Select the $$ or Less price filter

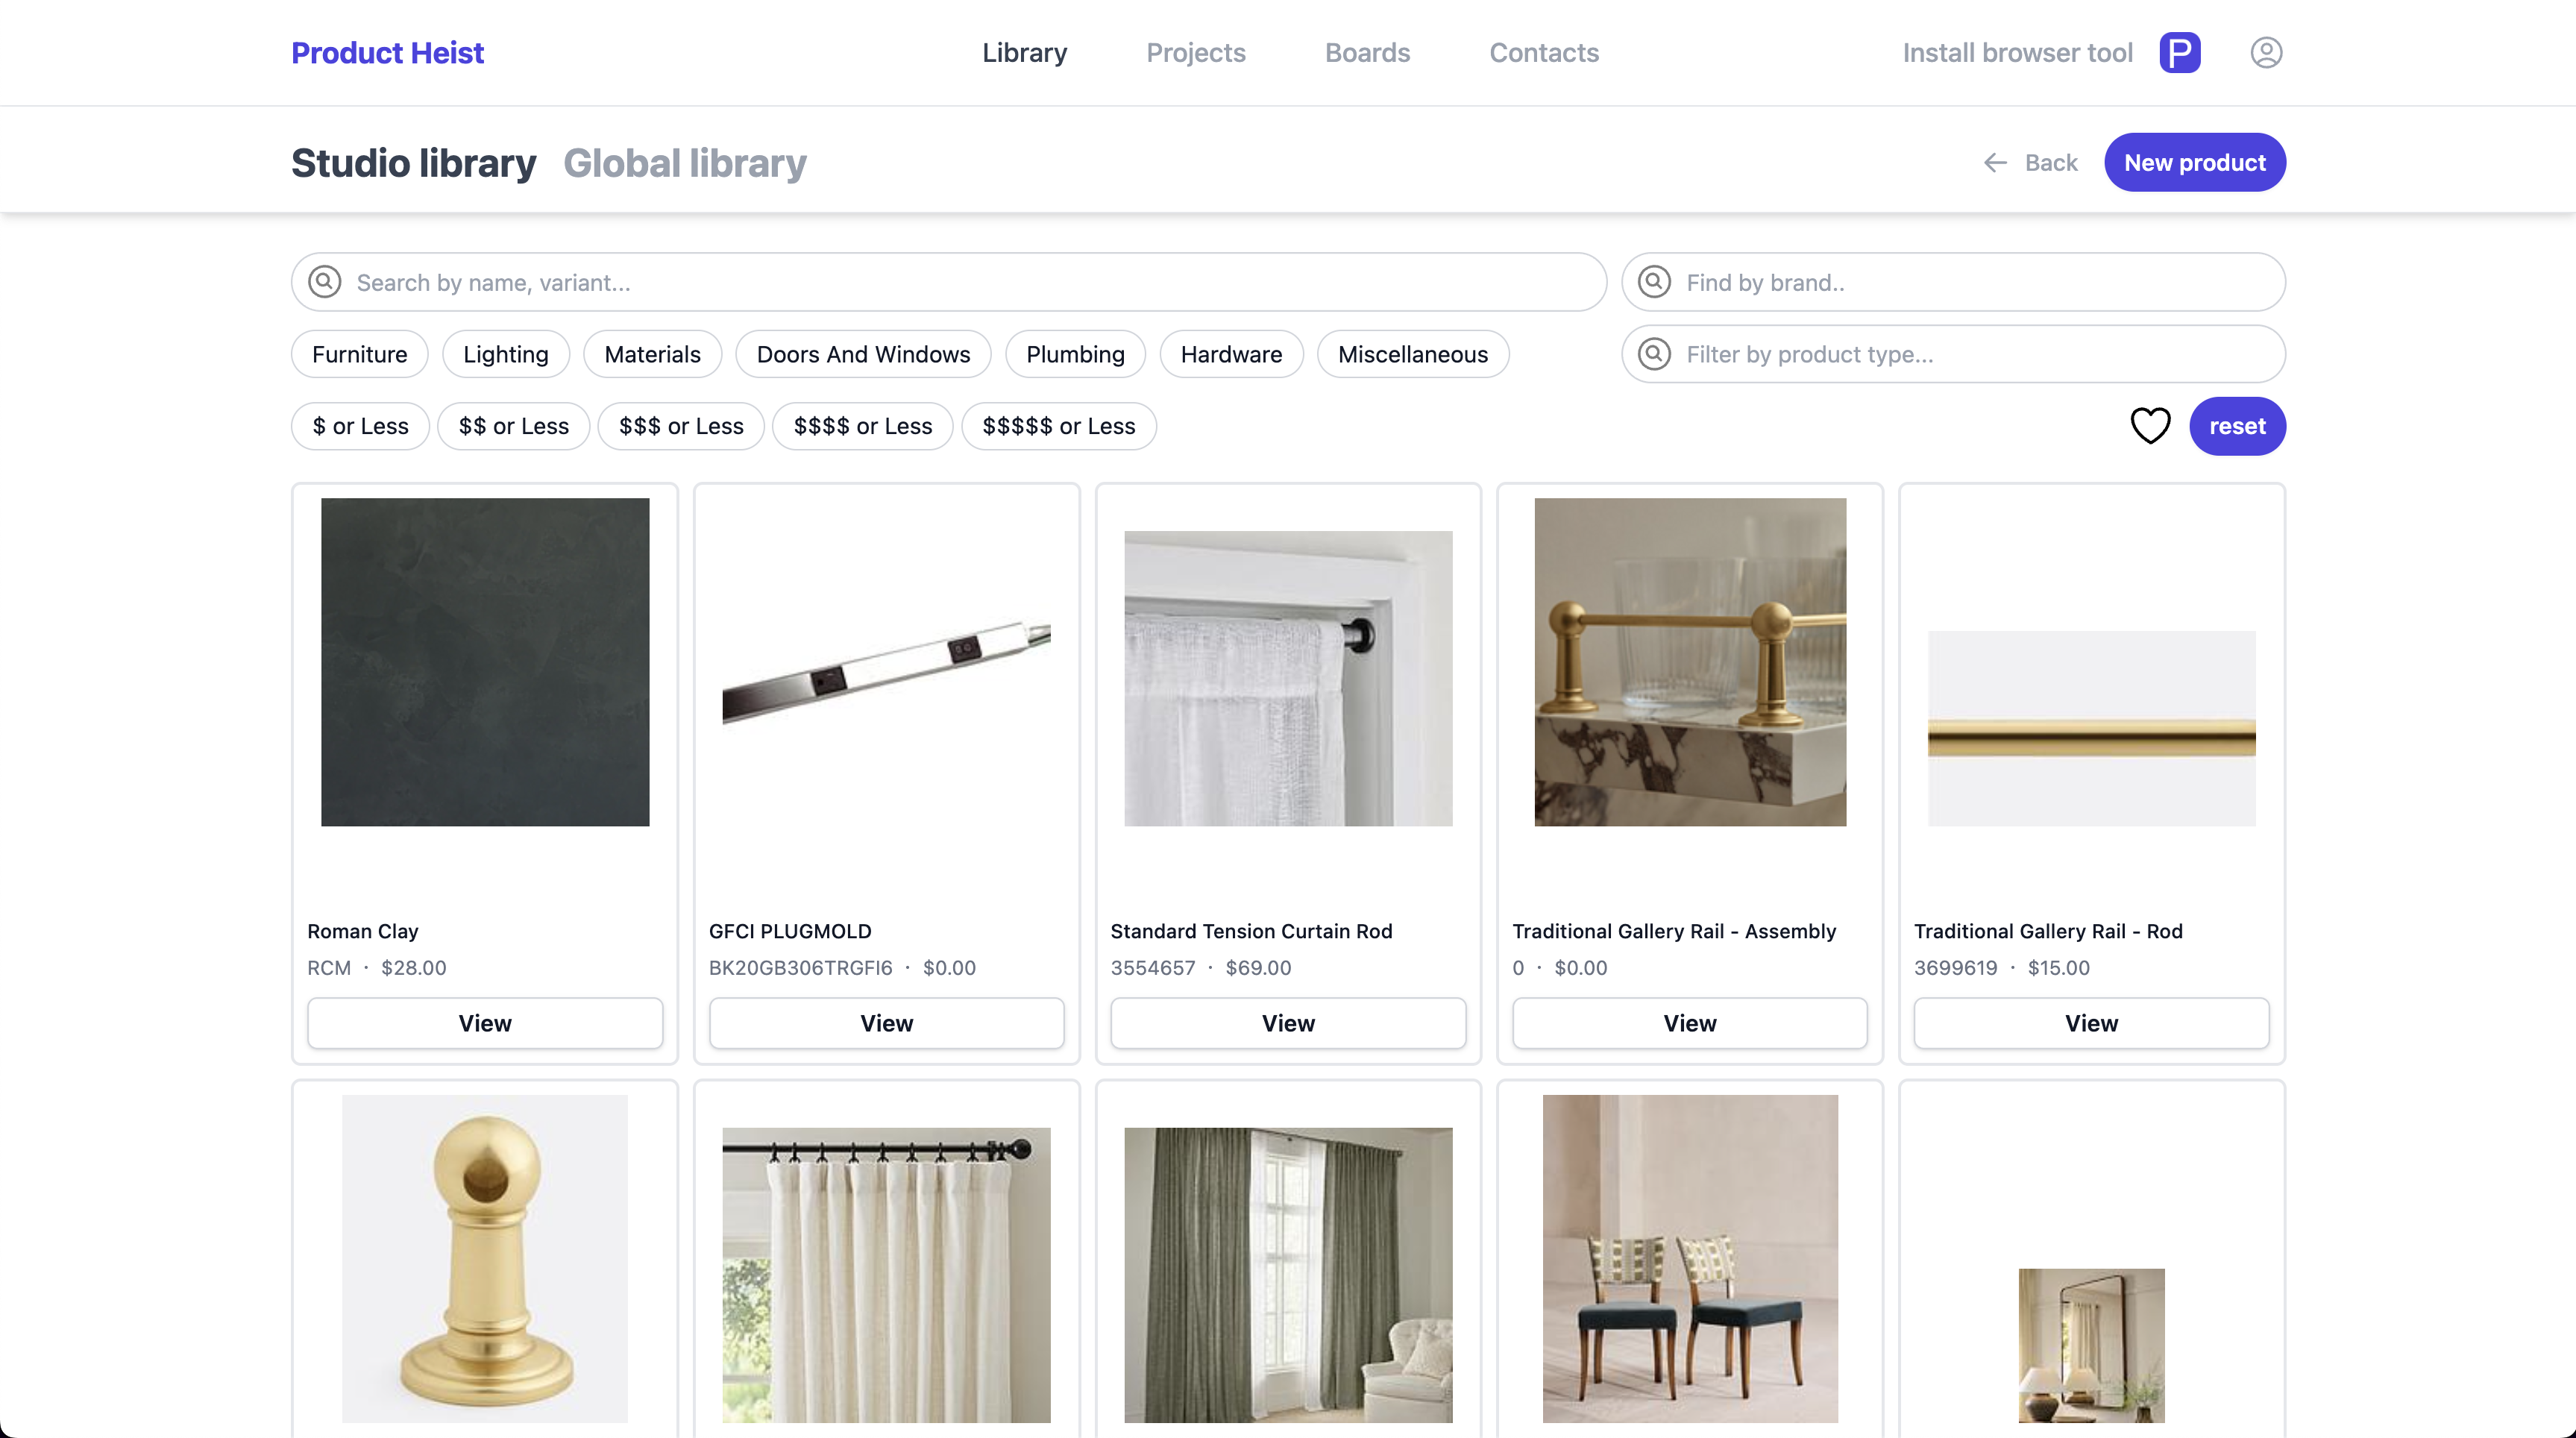pyautogui.click(x=513, y=426)
